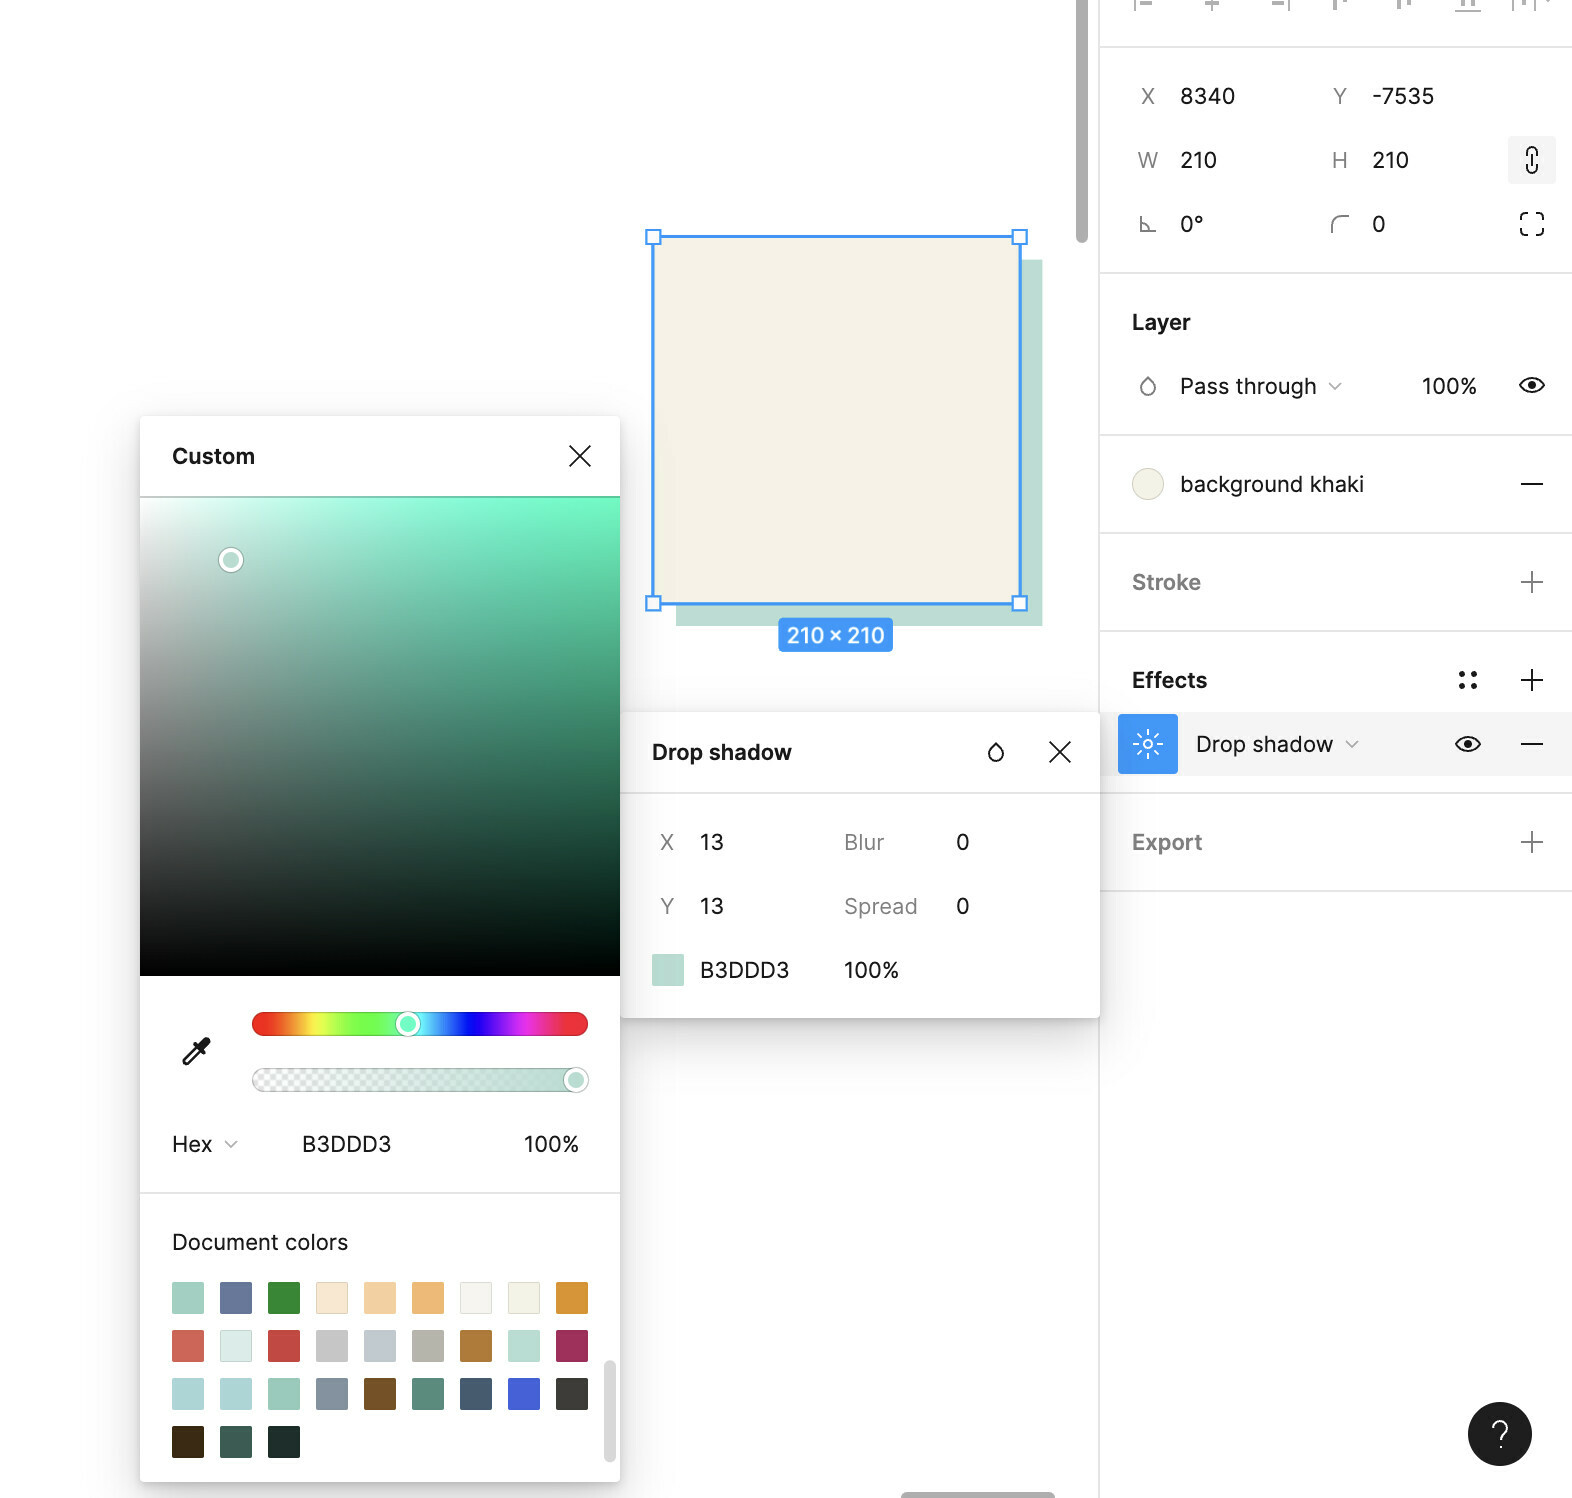Image resolution: width=1572 pixels, height=1498 pixels.
Task: Edit the drop shadow opacity 100%
Action: coord(871,970)
